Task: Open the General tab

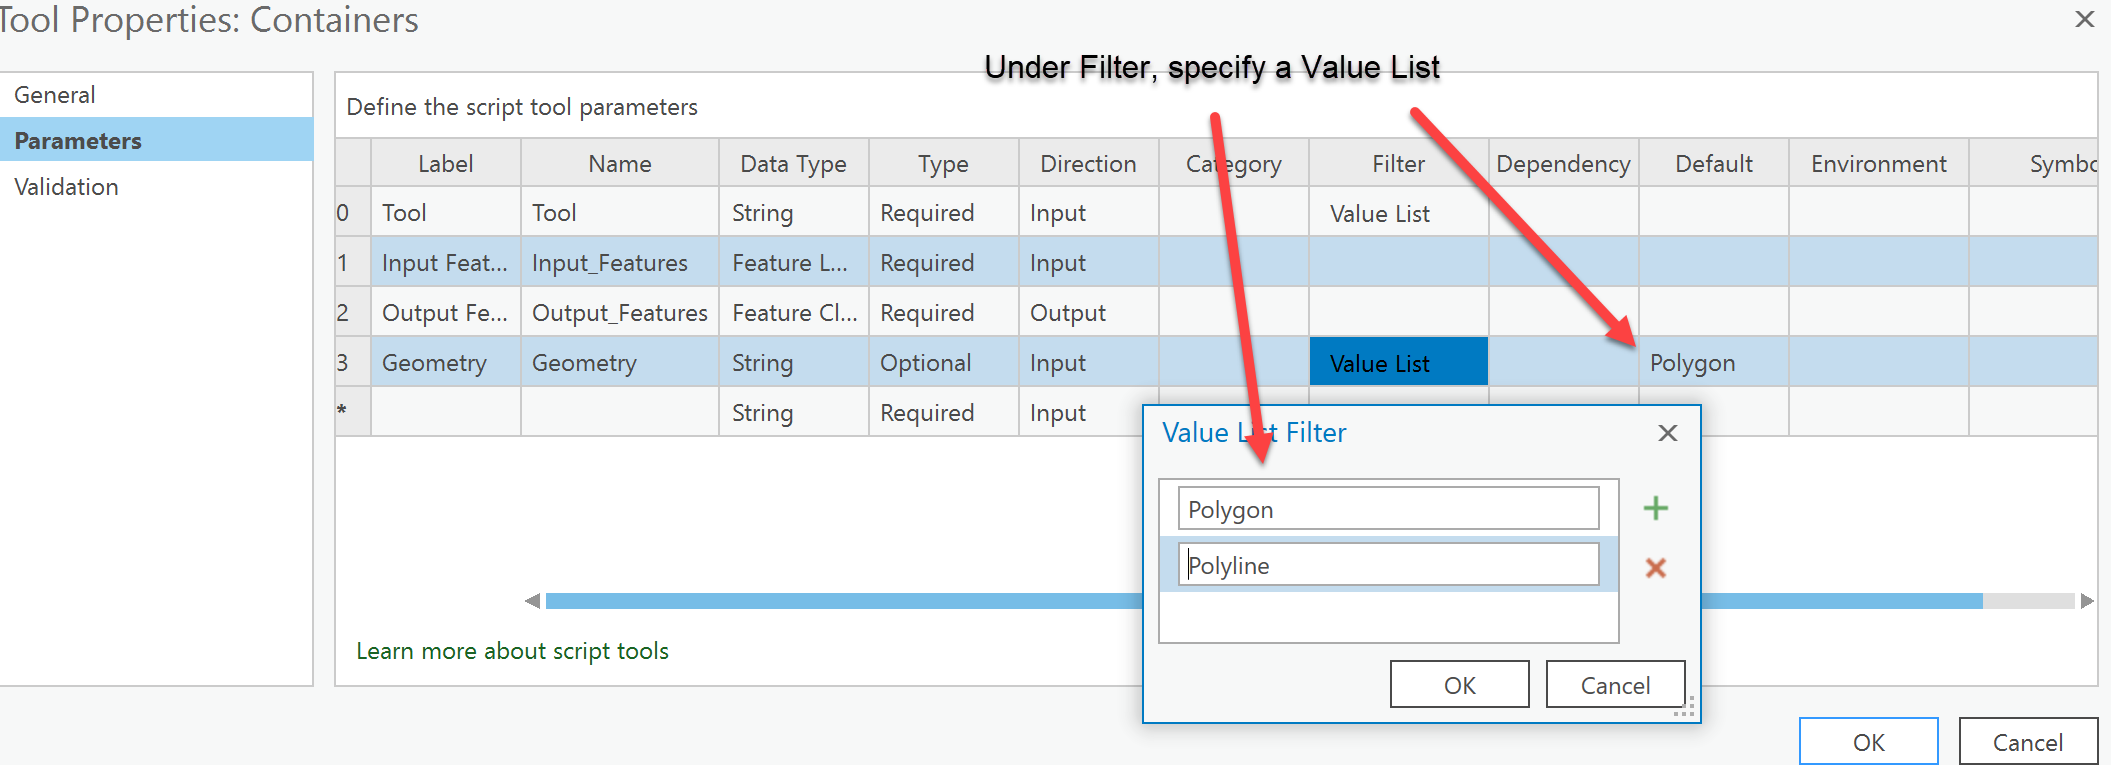Action: [x=55, y=95]
